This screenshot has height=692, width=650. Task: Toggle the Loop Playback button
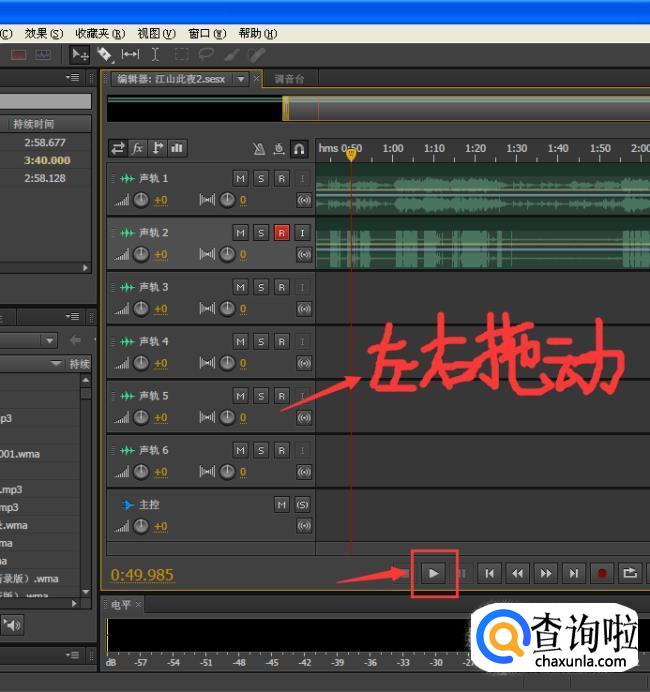(630, 573)
